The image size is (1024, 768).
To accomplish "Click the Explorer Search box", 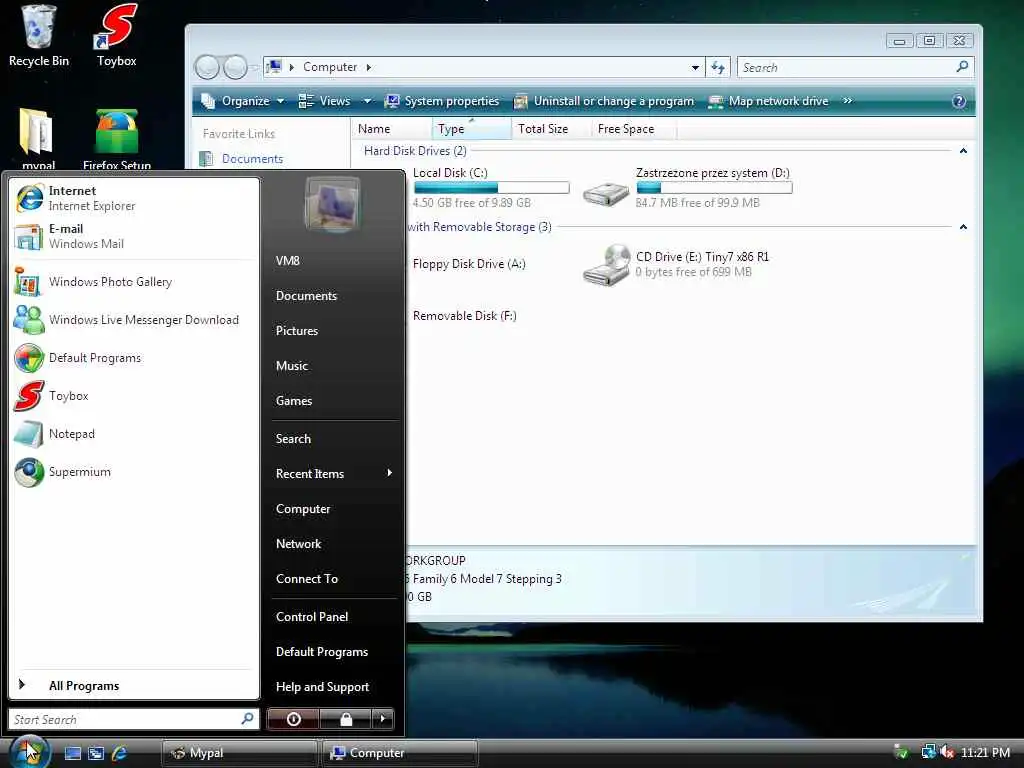I will 856,67.
